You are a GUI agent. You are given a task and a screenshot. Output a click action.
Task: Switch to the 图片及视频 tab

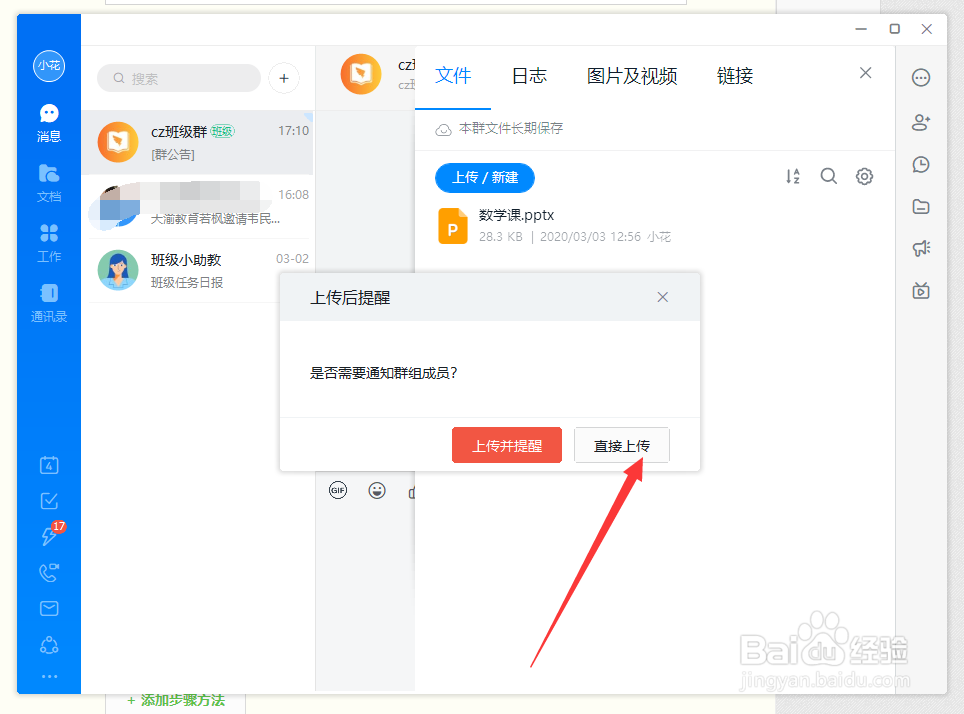(633, 75)
